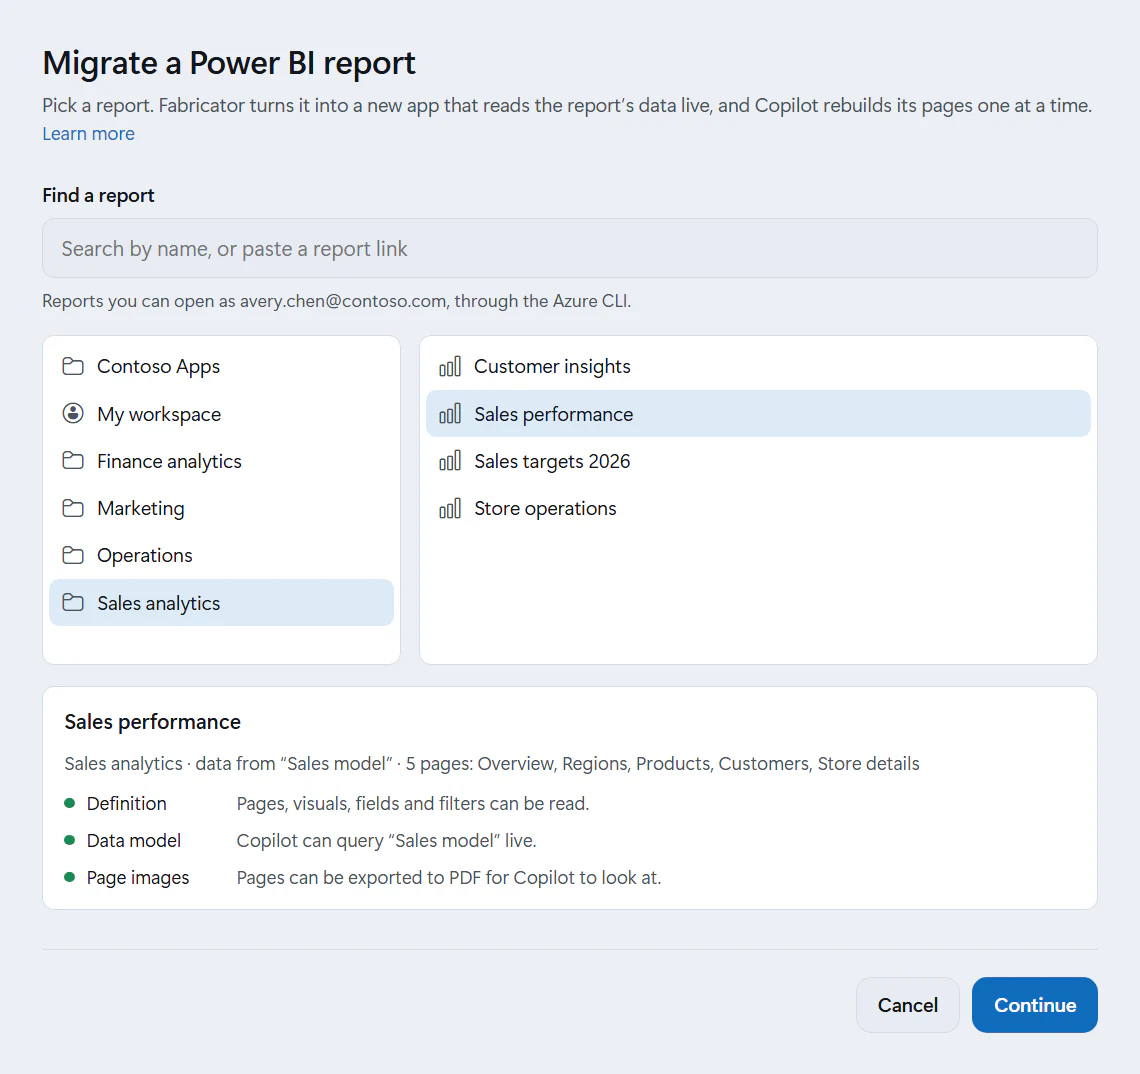Viewport: 1140px width, 1074px height.
Task: Pick the Sales performance report
Action: pyautogui.click(x=758, y=414)
